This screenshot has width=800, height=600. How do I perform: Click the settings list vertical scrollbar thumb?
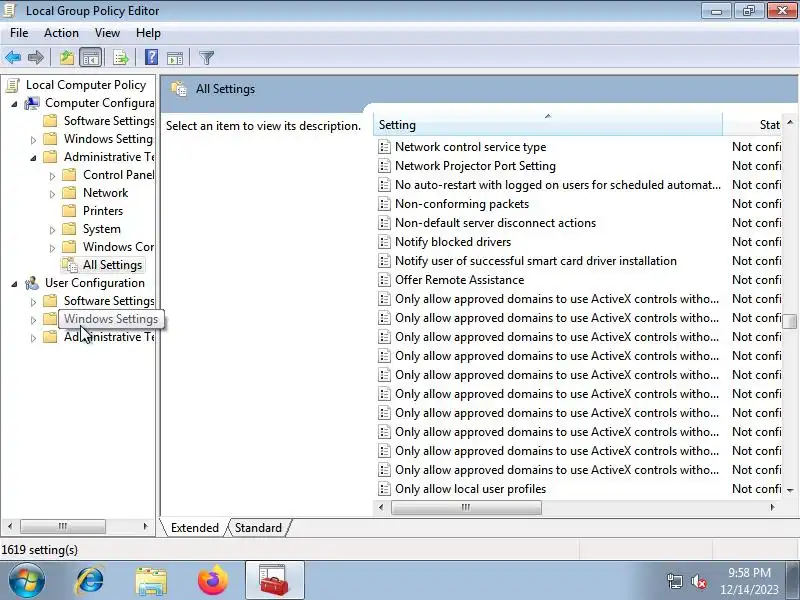point(790,321)
